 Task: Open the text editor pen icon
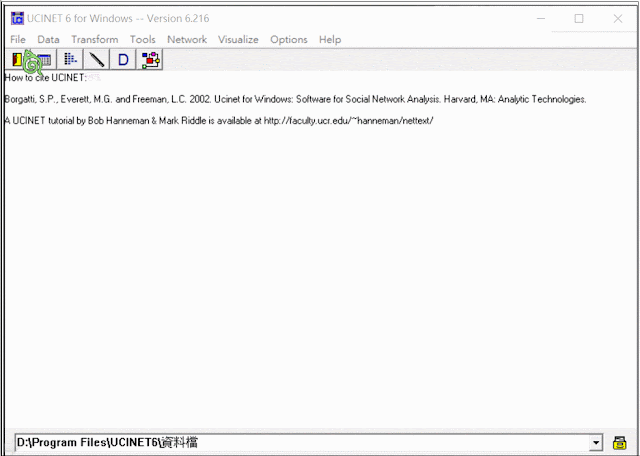click(x=97, y=60)
